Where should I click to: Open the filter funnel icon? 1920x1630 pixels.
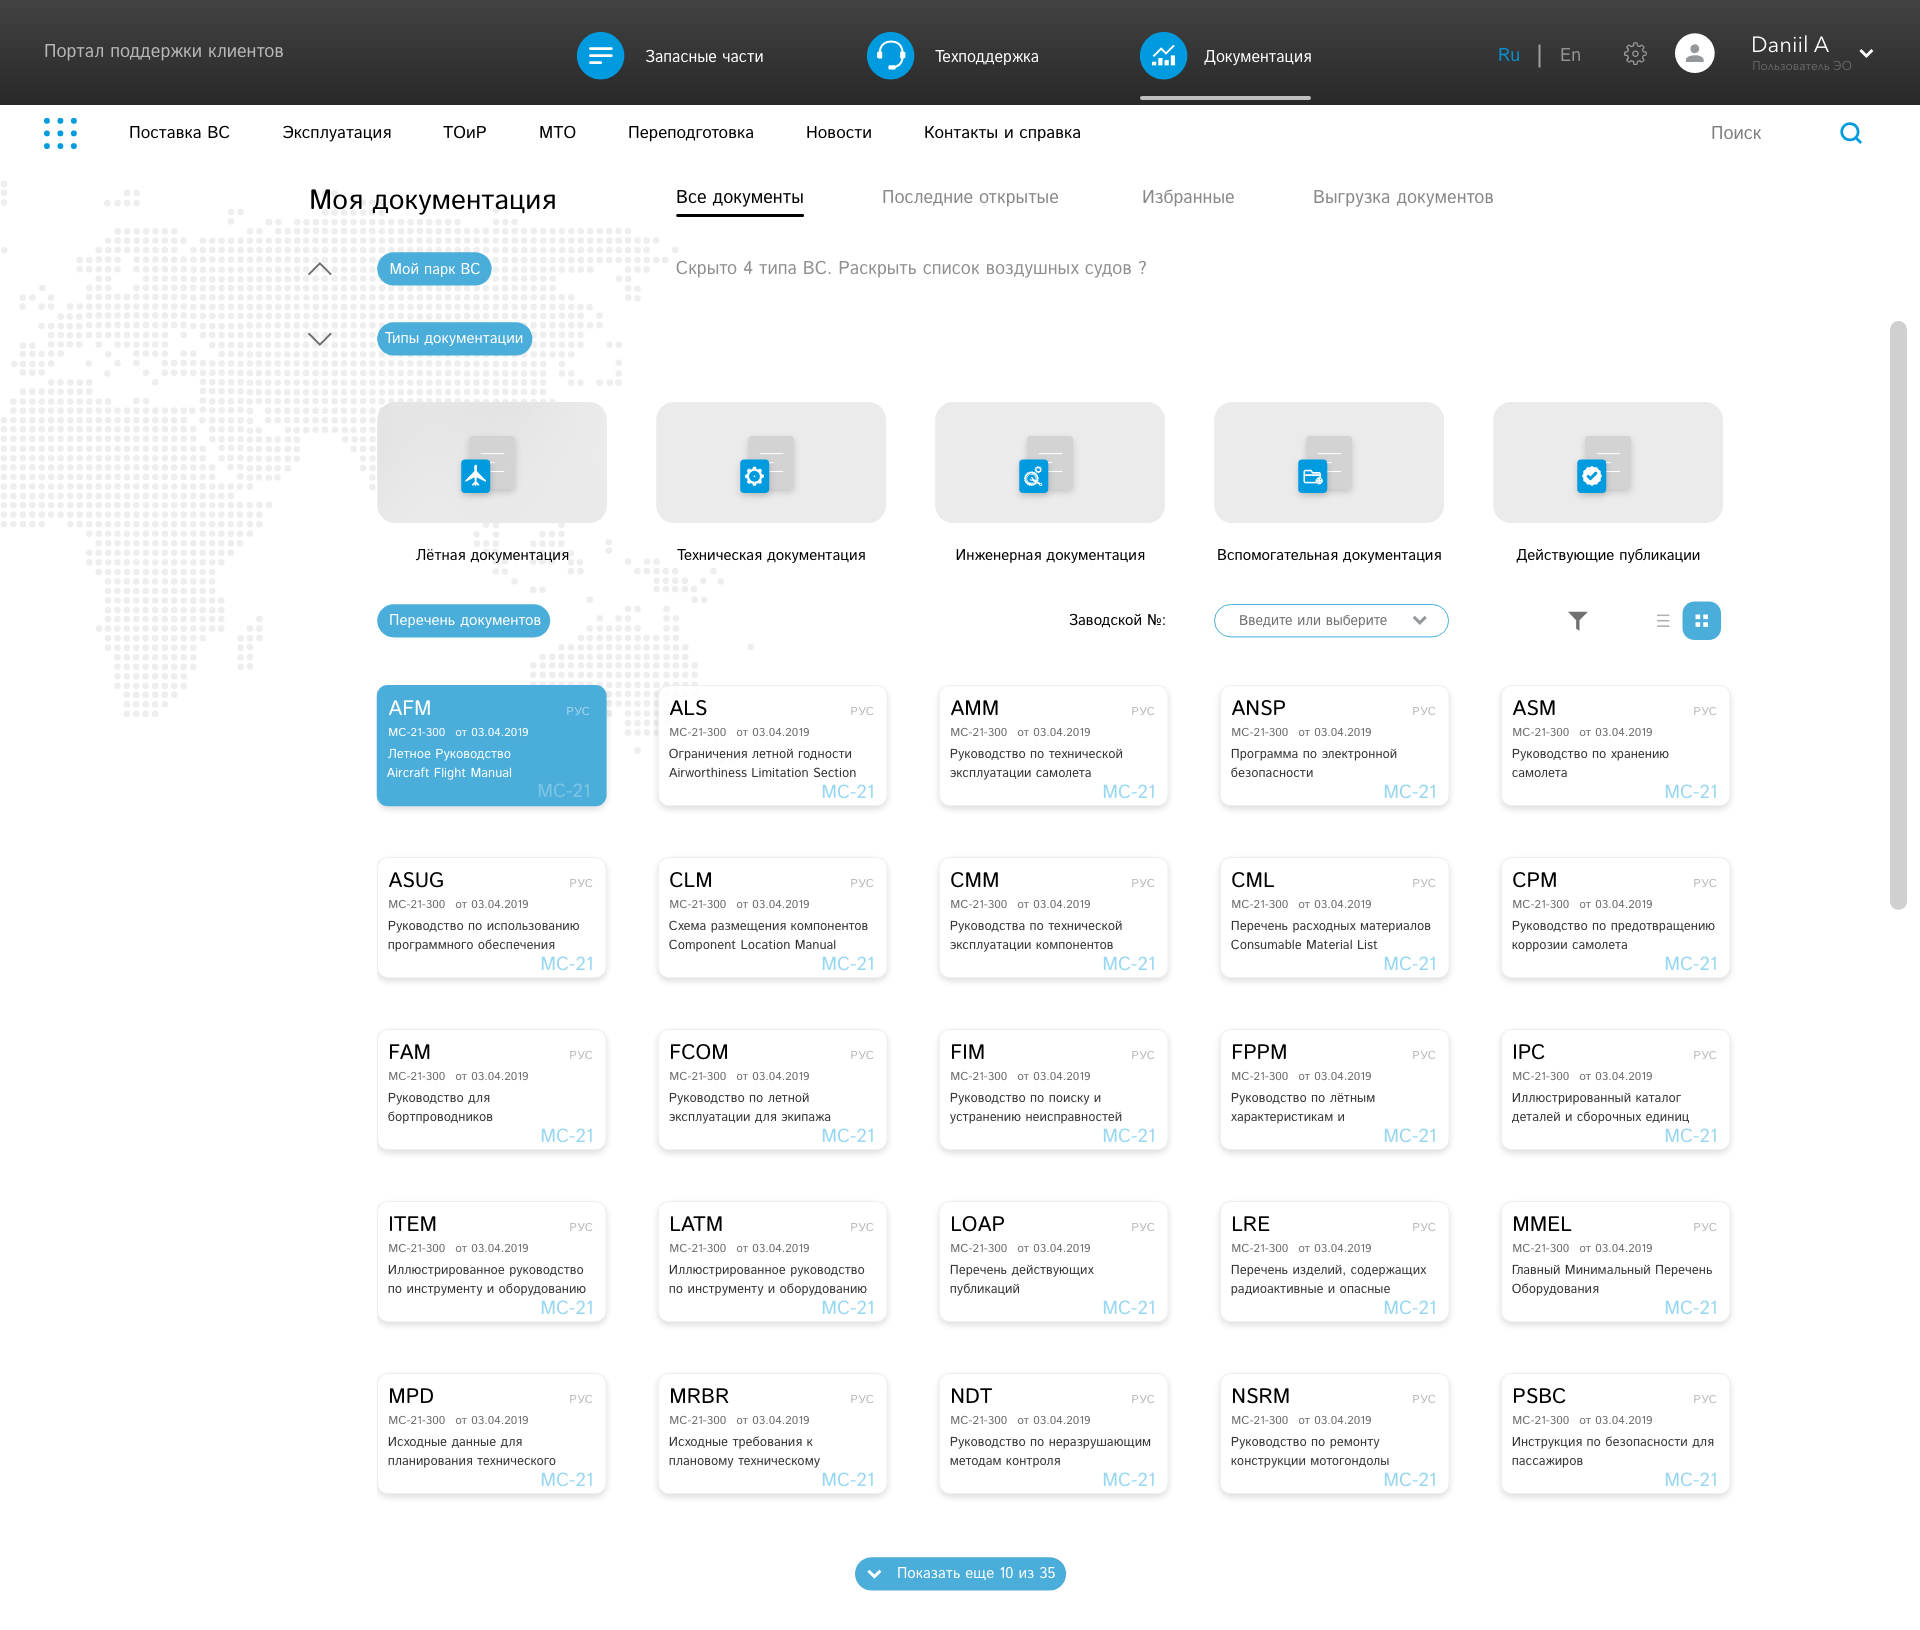pyautogui.click(x=1577, y=621)
